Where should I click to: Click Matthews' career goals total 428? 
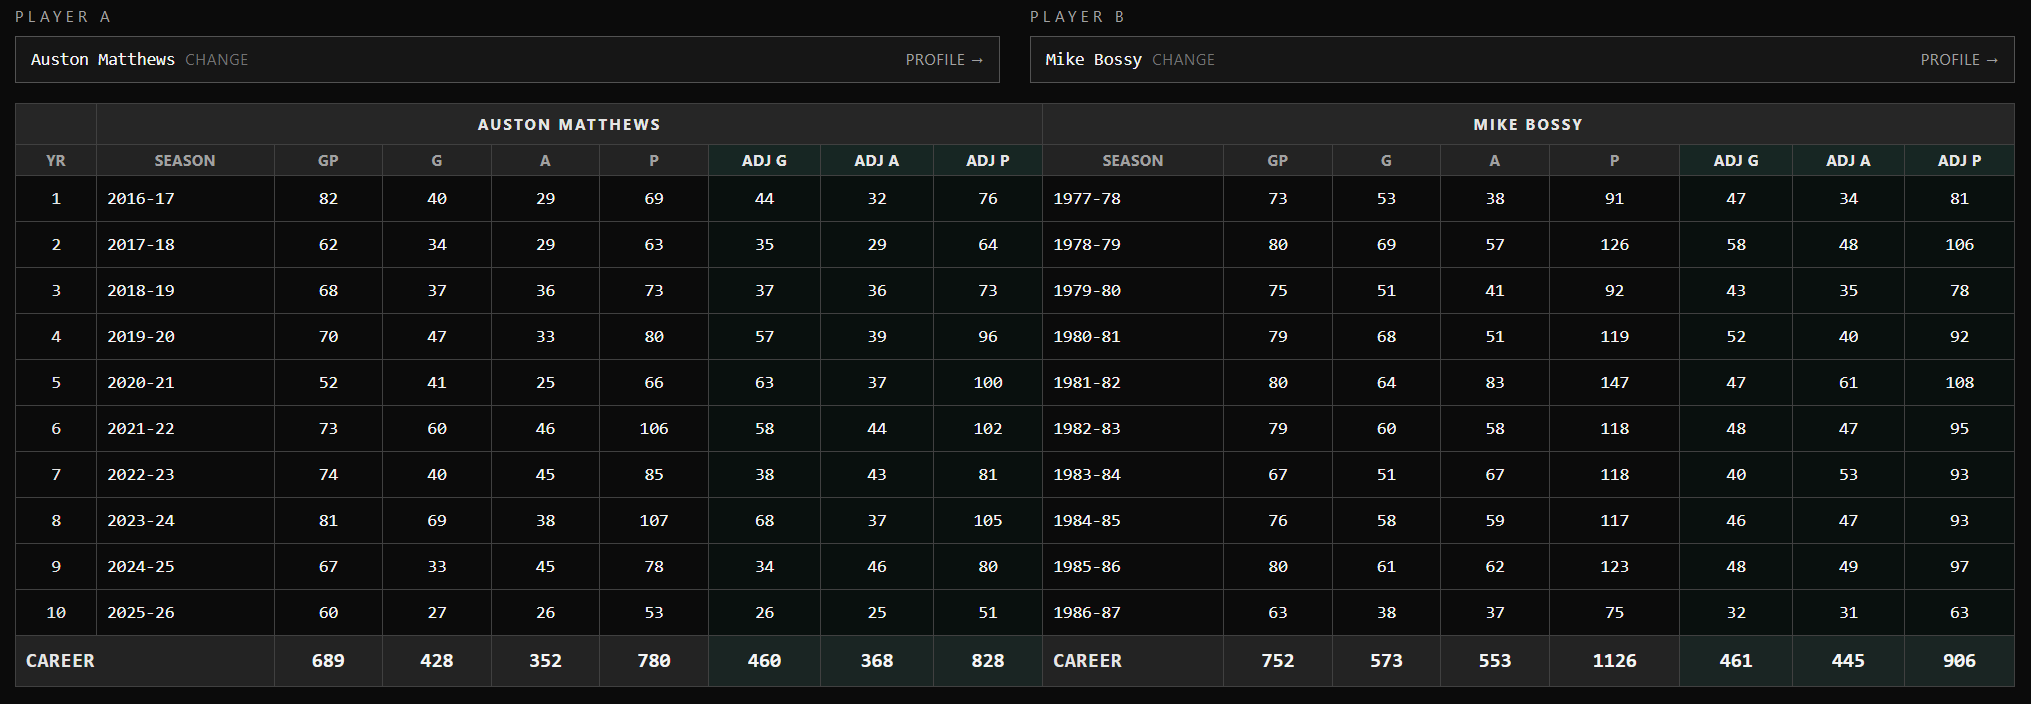437,661
